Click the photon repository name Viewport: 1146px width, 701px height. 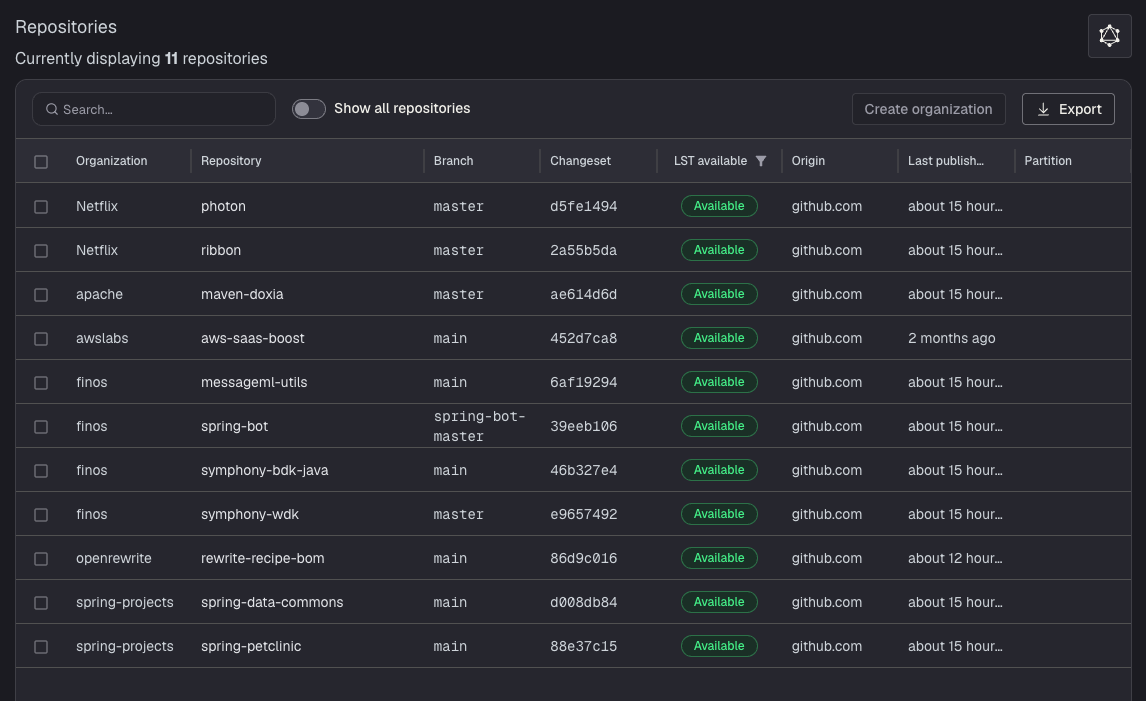223,206
